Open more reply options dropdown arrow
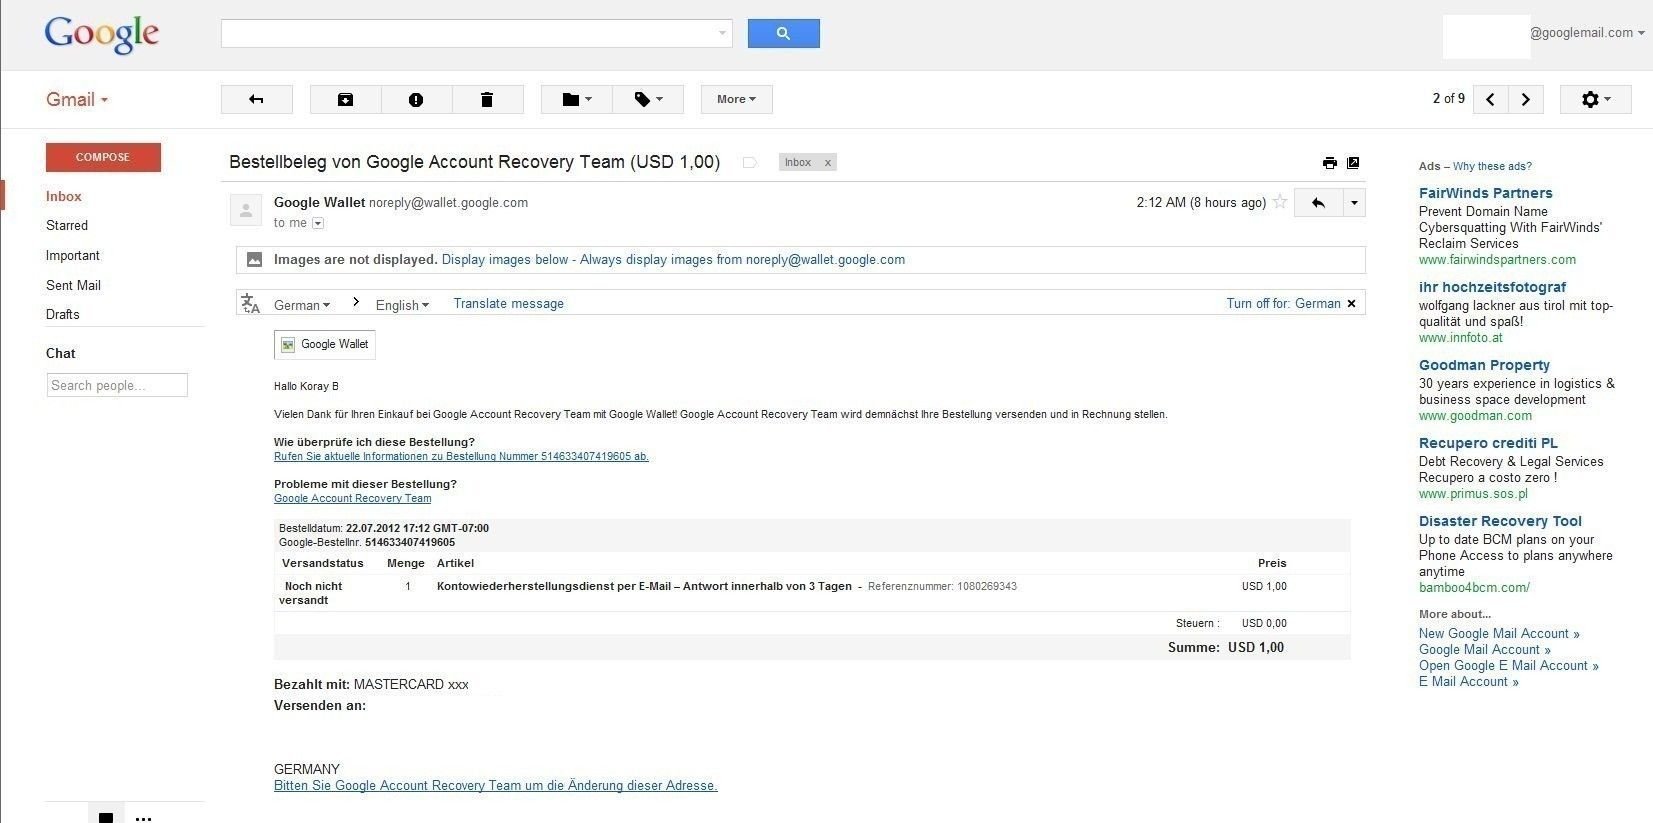The image size is (1653, 823). coord(1354,202)
